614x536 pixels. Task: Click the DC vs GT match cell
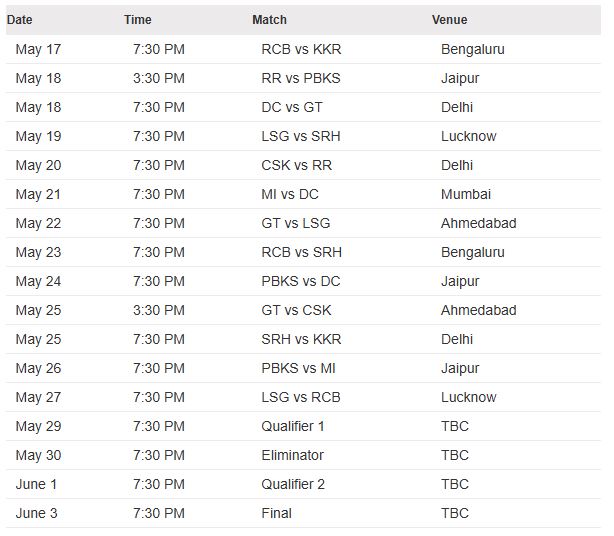coord(292,107)
